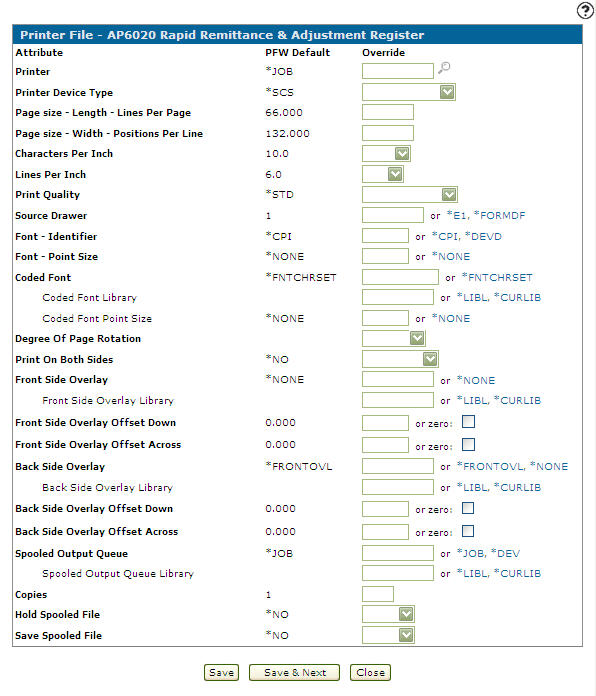
Task: Tick the Back Side Overlay Offset Down zero checkbox
Action: [468, 508]
